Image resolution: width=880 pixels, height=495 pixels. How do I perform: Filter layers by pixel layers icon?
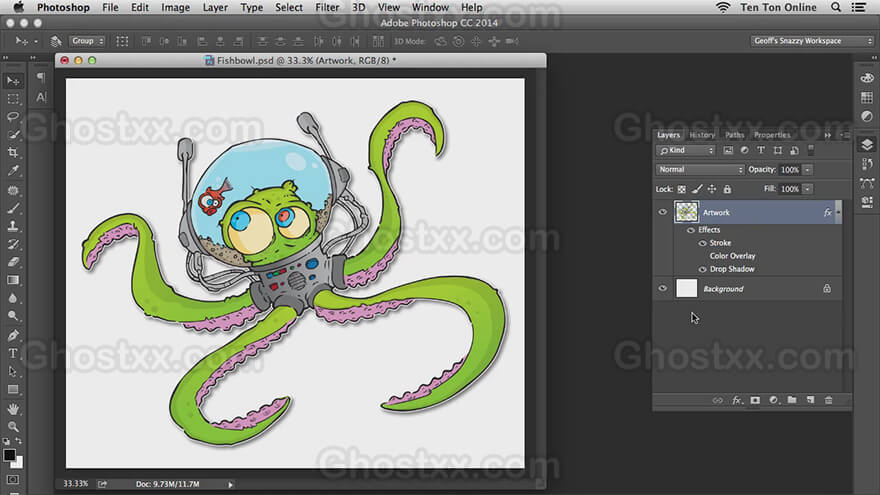click(x=728, y=150)
